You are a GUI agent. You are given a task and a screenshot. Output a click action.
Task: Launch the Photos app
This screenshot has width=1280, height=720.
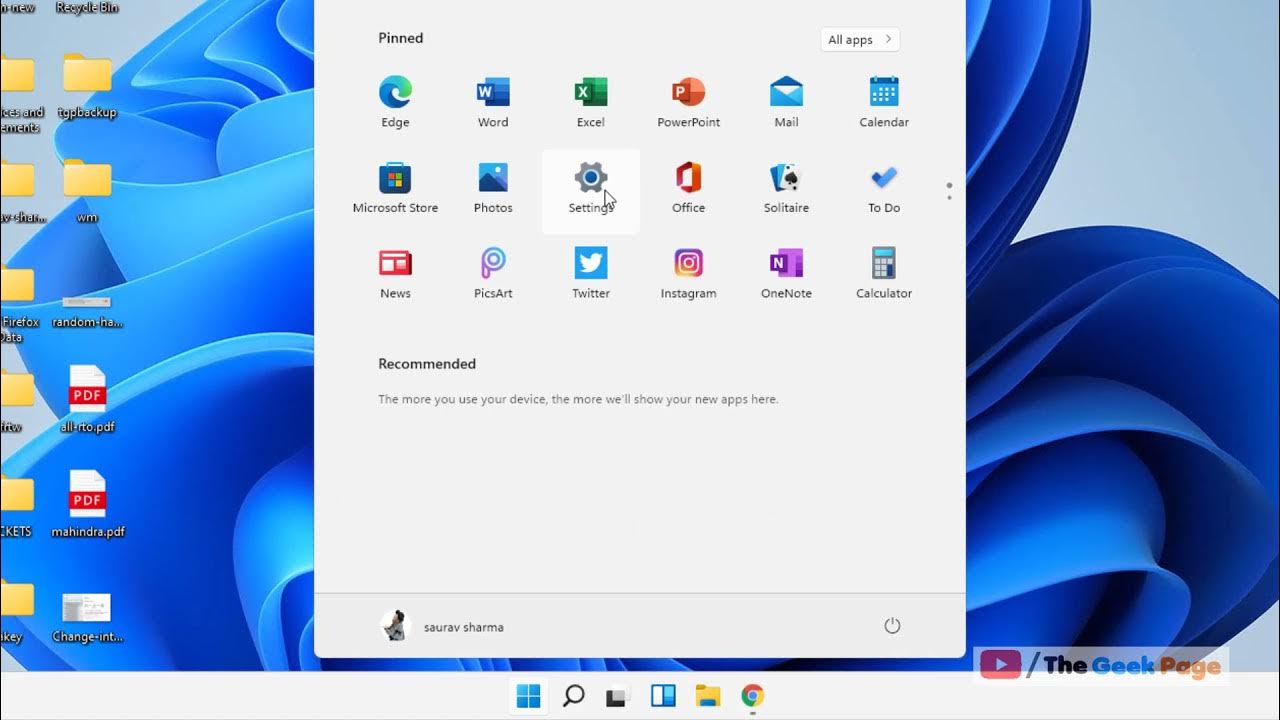(x=493, y=189)
